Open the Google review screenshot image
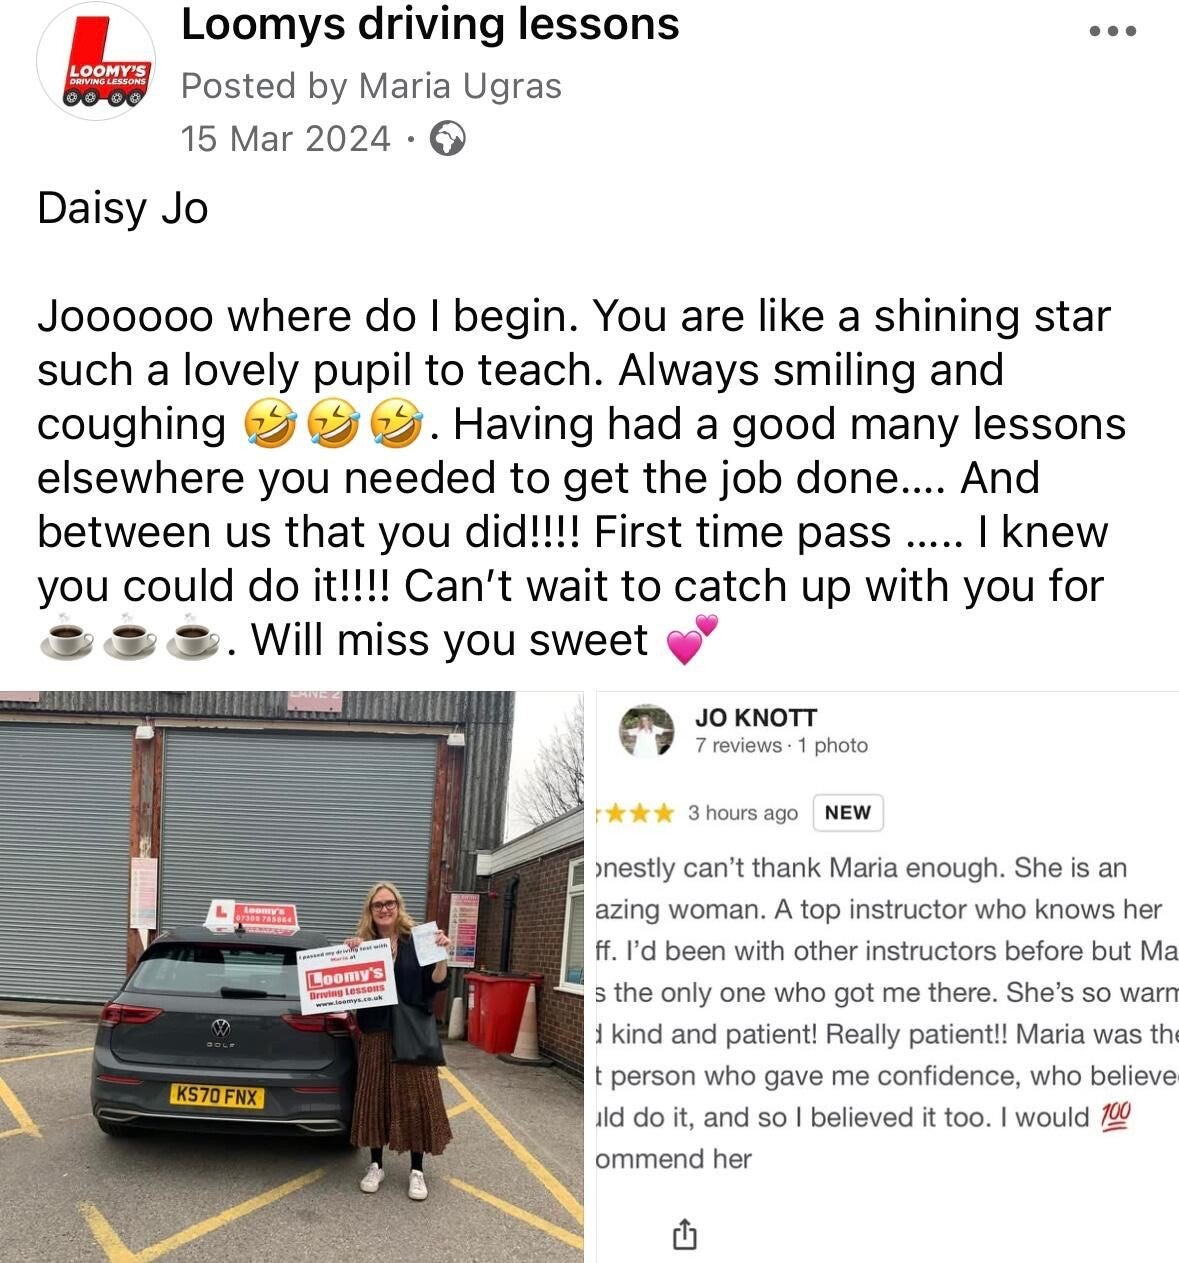Image resolution: width=1179 pixels, height=1263 pixels. 887,977
